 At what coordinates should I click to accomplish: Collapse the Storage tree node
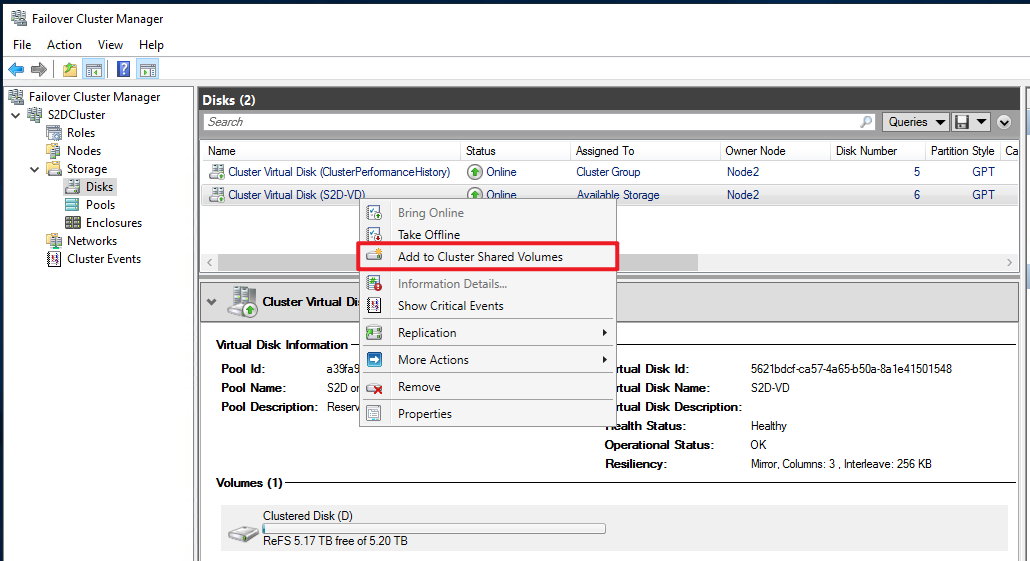pos(34,169)
